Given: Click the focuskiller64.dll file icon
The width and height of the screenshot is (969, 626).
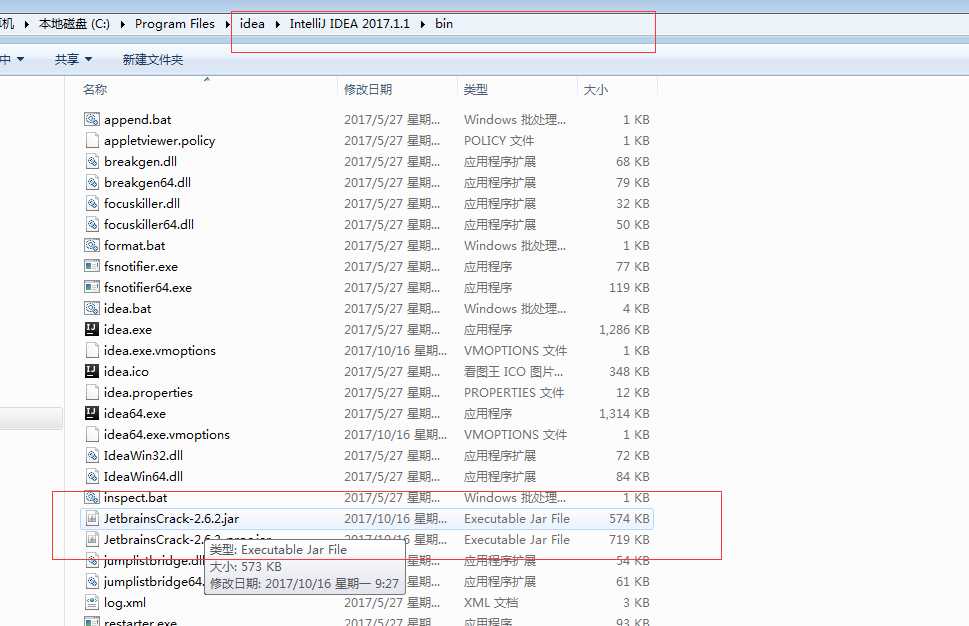Looking at the screenshot, I should (x=91, y=224).
